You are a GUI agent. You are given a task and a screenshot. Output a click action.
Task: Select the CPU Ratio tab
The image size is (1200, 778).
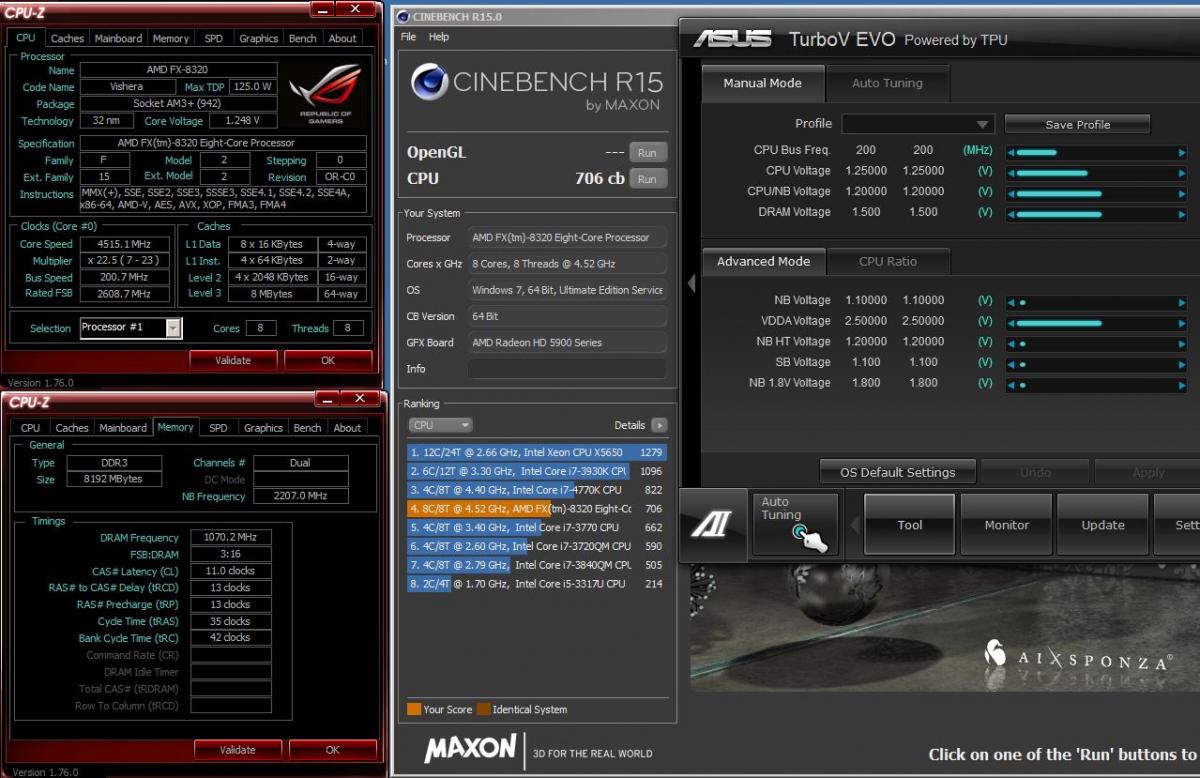pos(888,262)
